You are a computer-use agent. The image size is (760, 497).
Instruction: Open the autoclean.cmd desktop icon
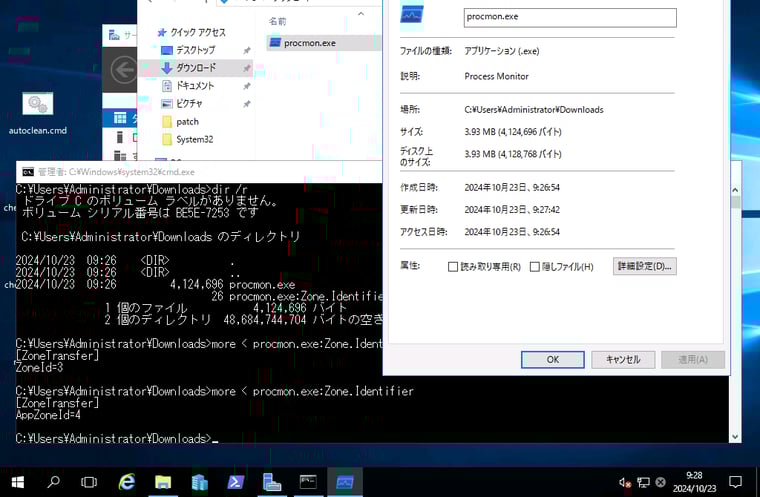pos(38,113)
